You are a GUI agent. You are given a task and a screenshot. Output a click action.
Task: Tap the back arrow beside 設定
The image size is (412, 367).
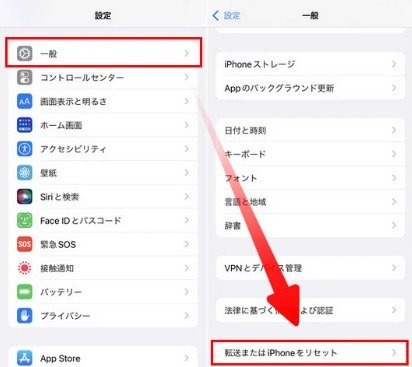tap(216, 15)
